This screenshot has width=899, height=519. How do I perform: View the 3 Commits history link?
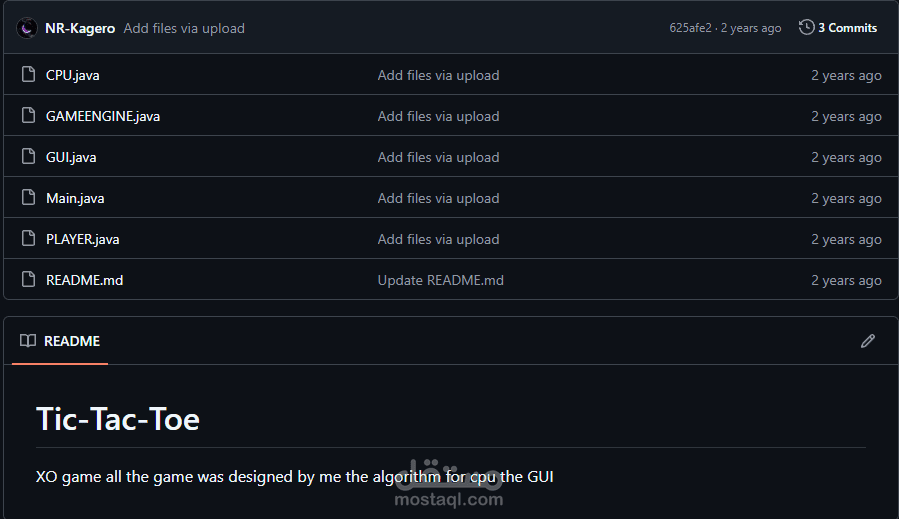(847, 28)
